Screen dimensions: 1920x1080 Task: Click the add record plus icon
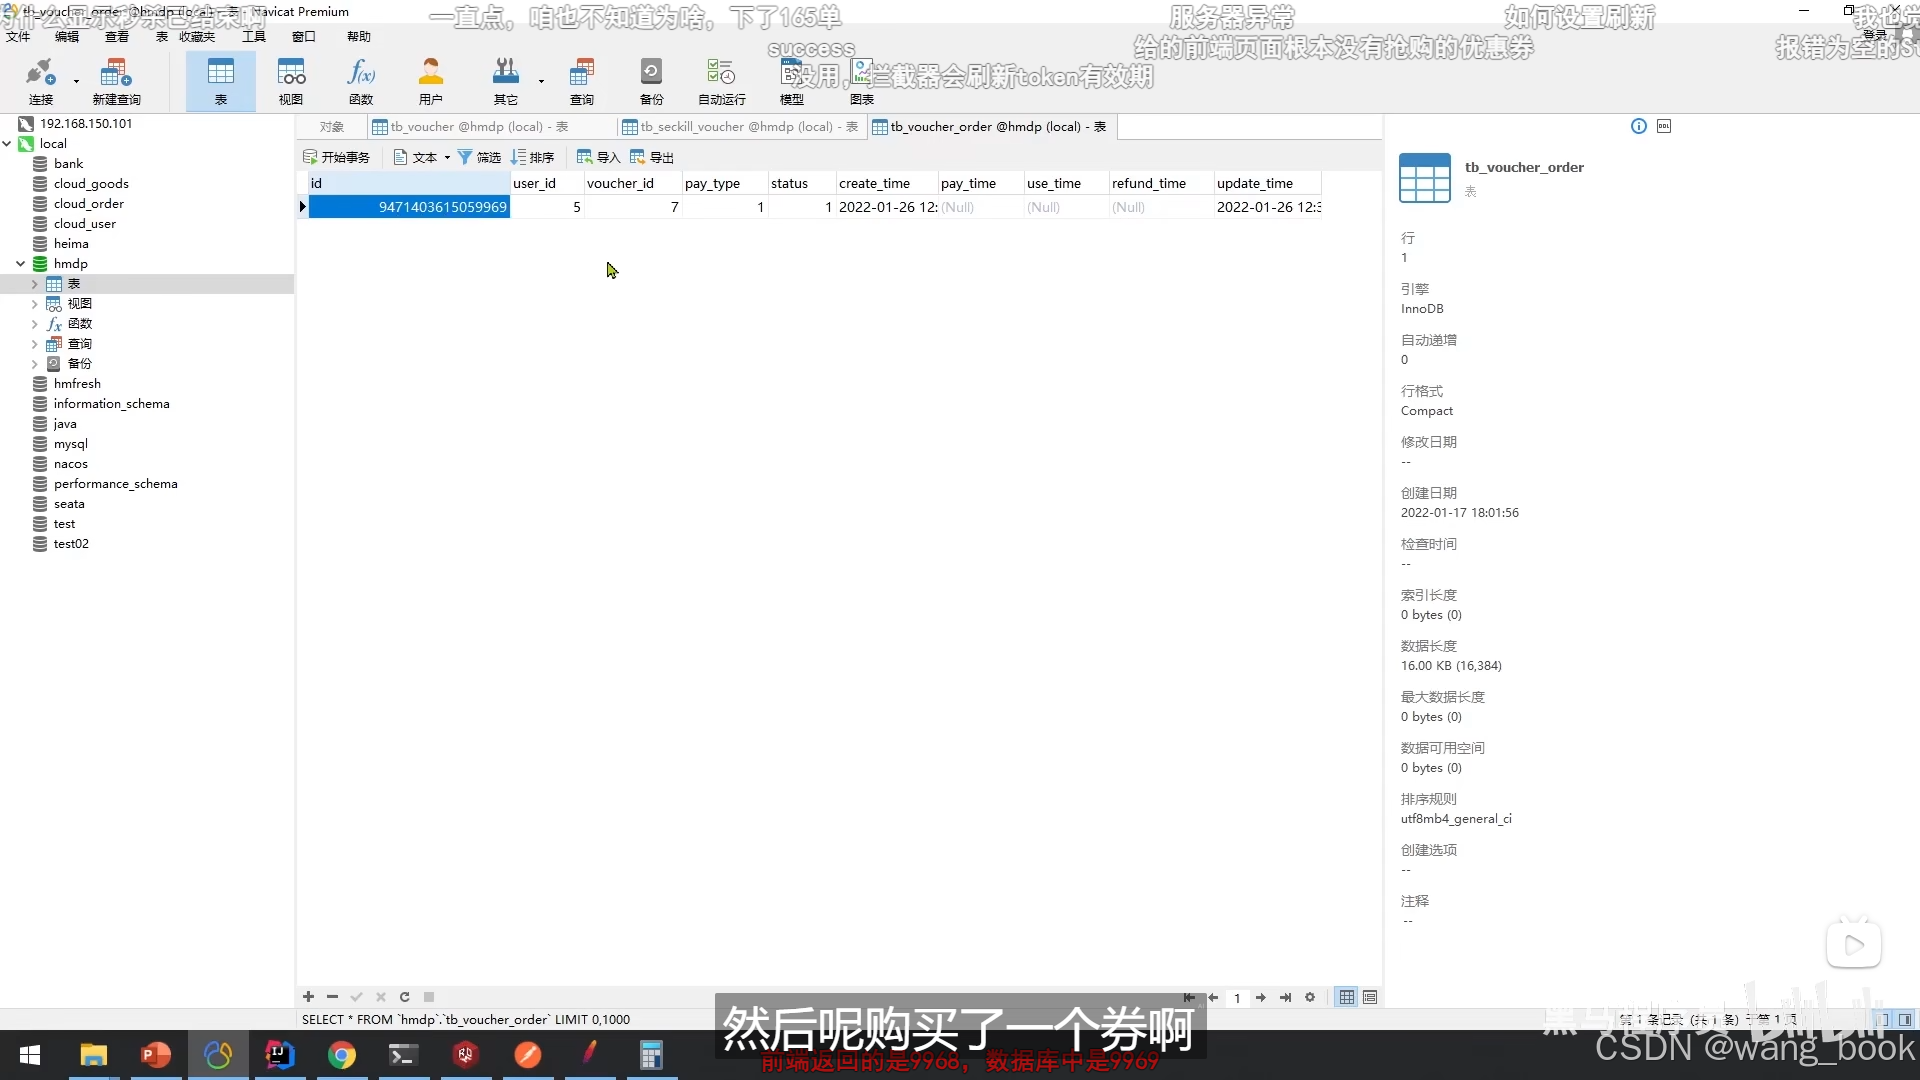click(x=308, y=997)
